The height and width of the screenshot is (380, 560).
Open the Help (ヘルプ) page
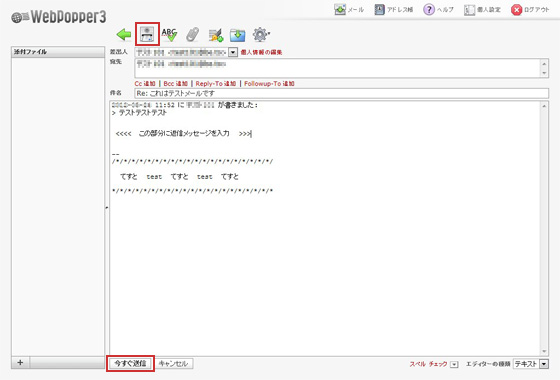[438, 10]
